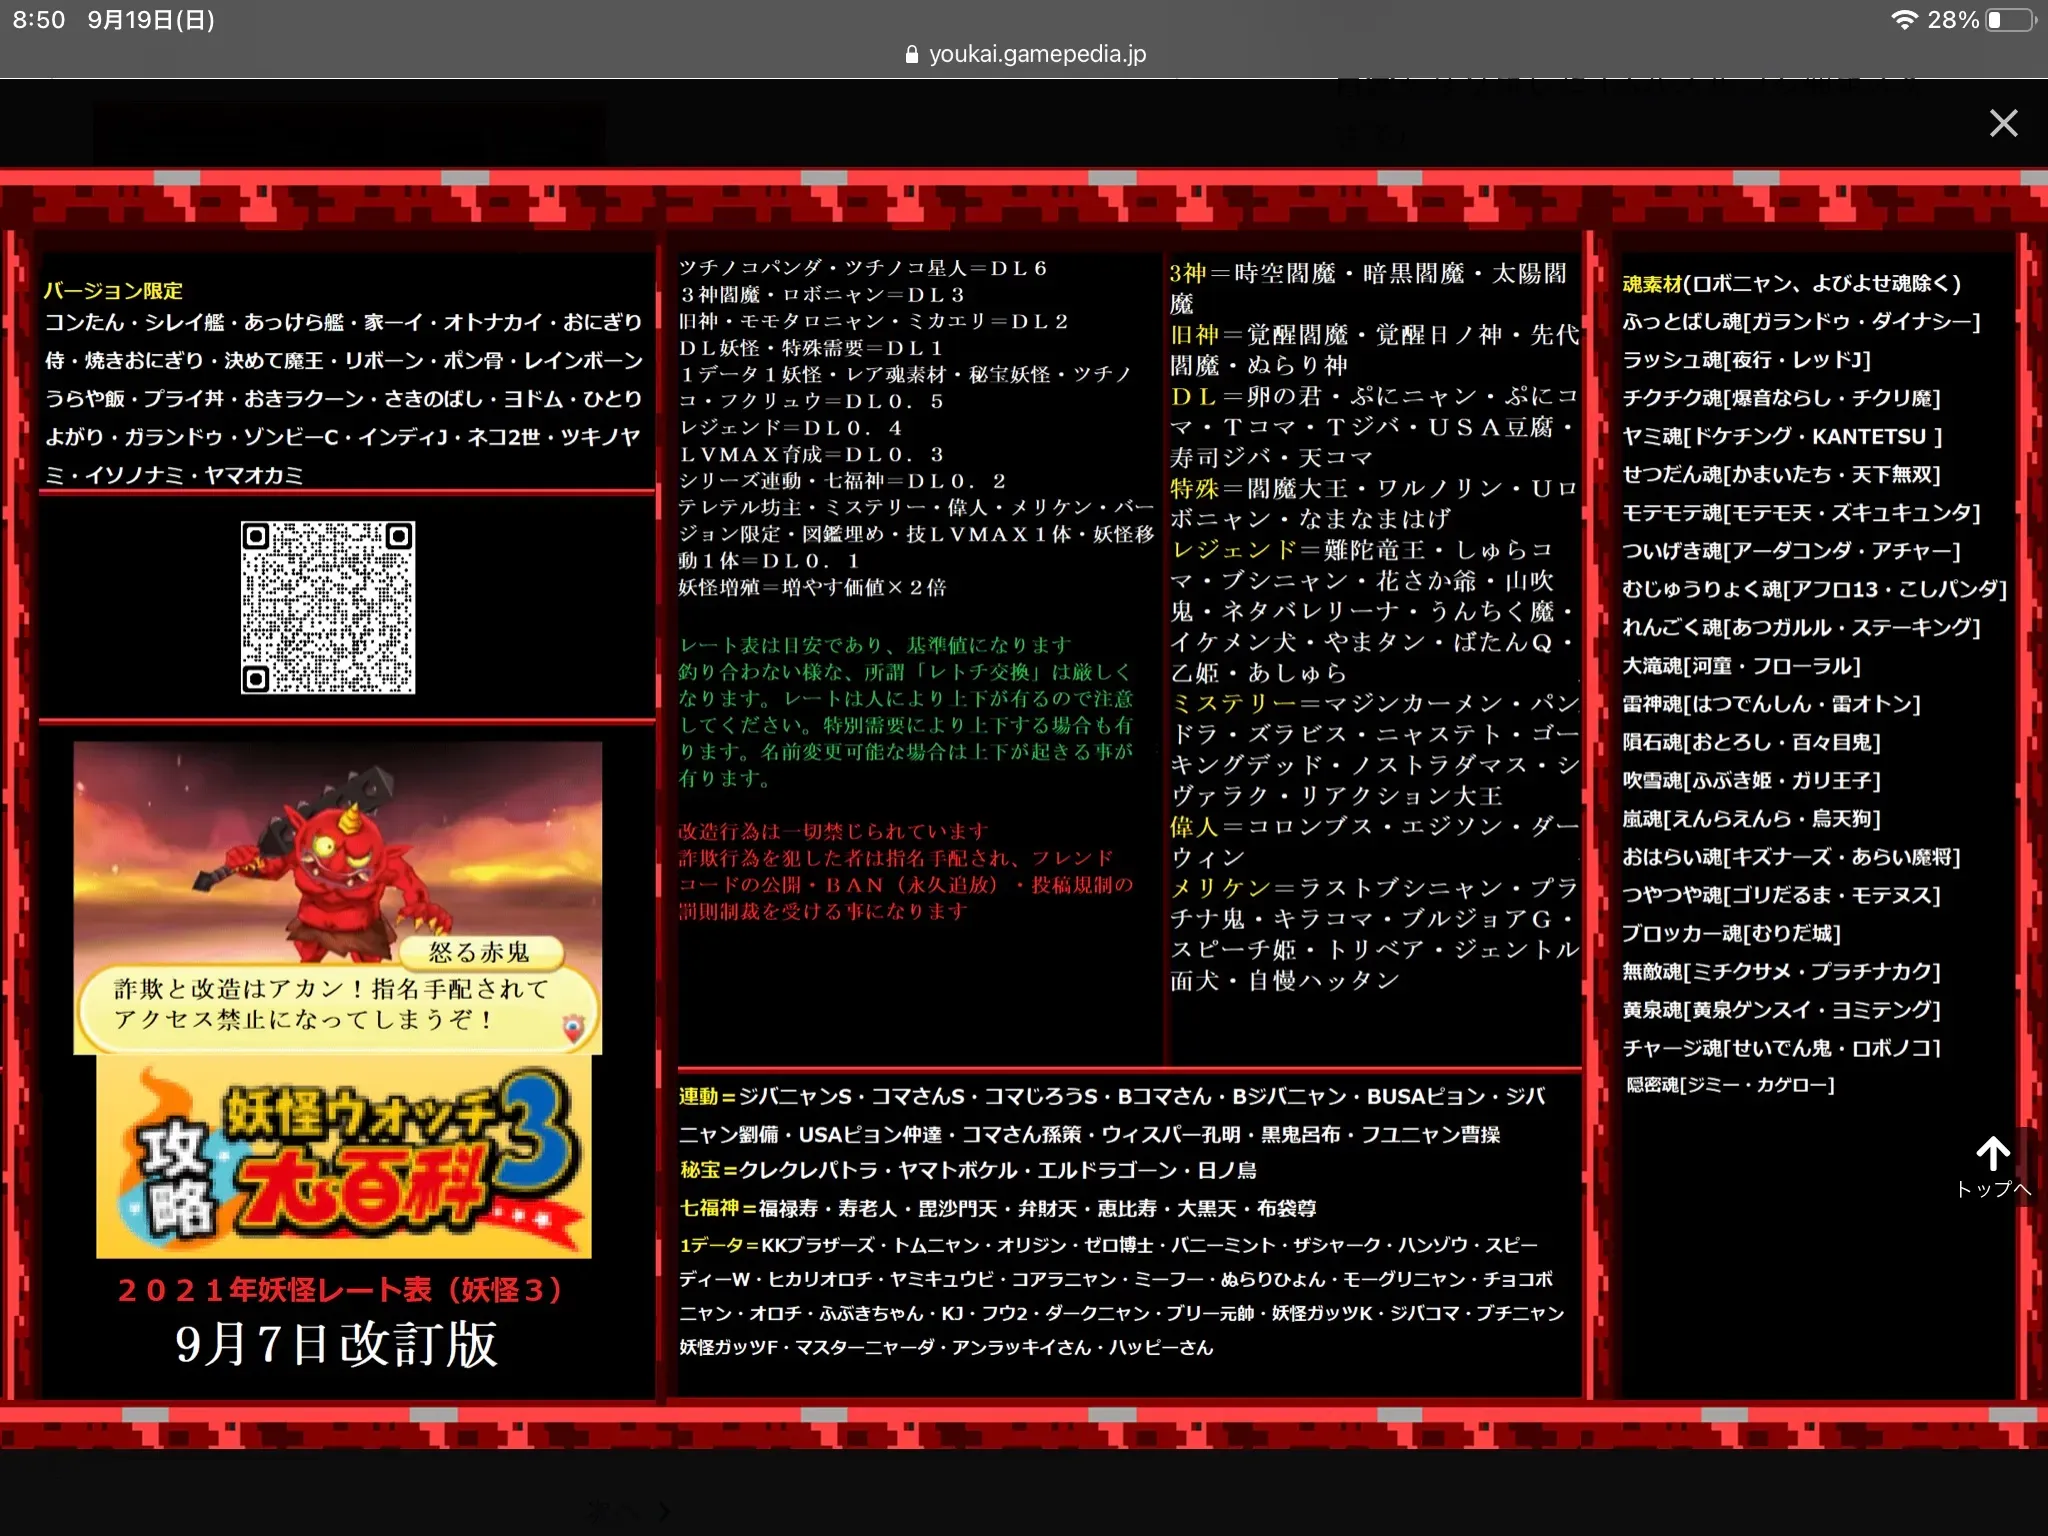Tap the 隠密魂[ジミー・カゲロー] row

[x=1730, y=1085]
